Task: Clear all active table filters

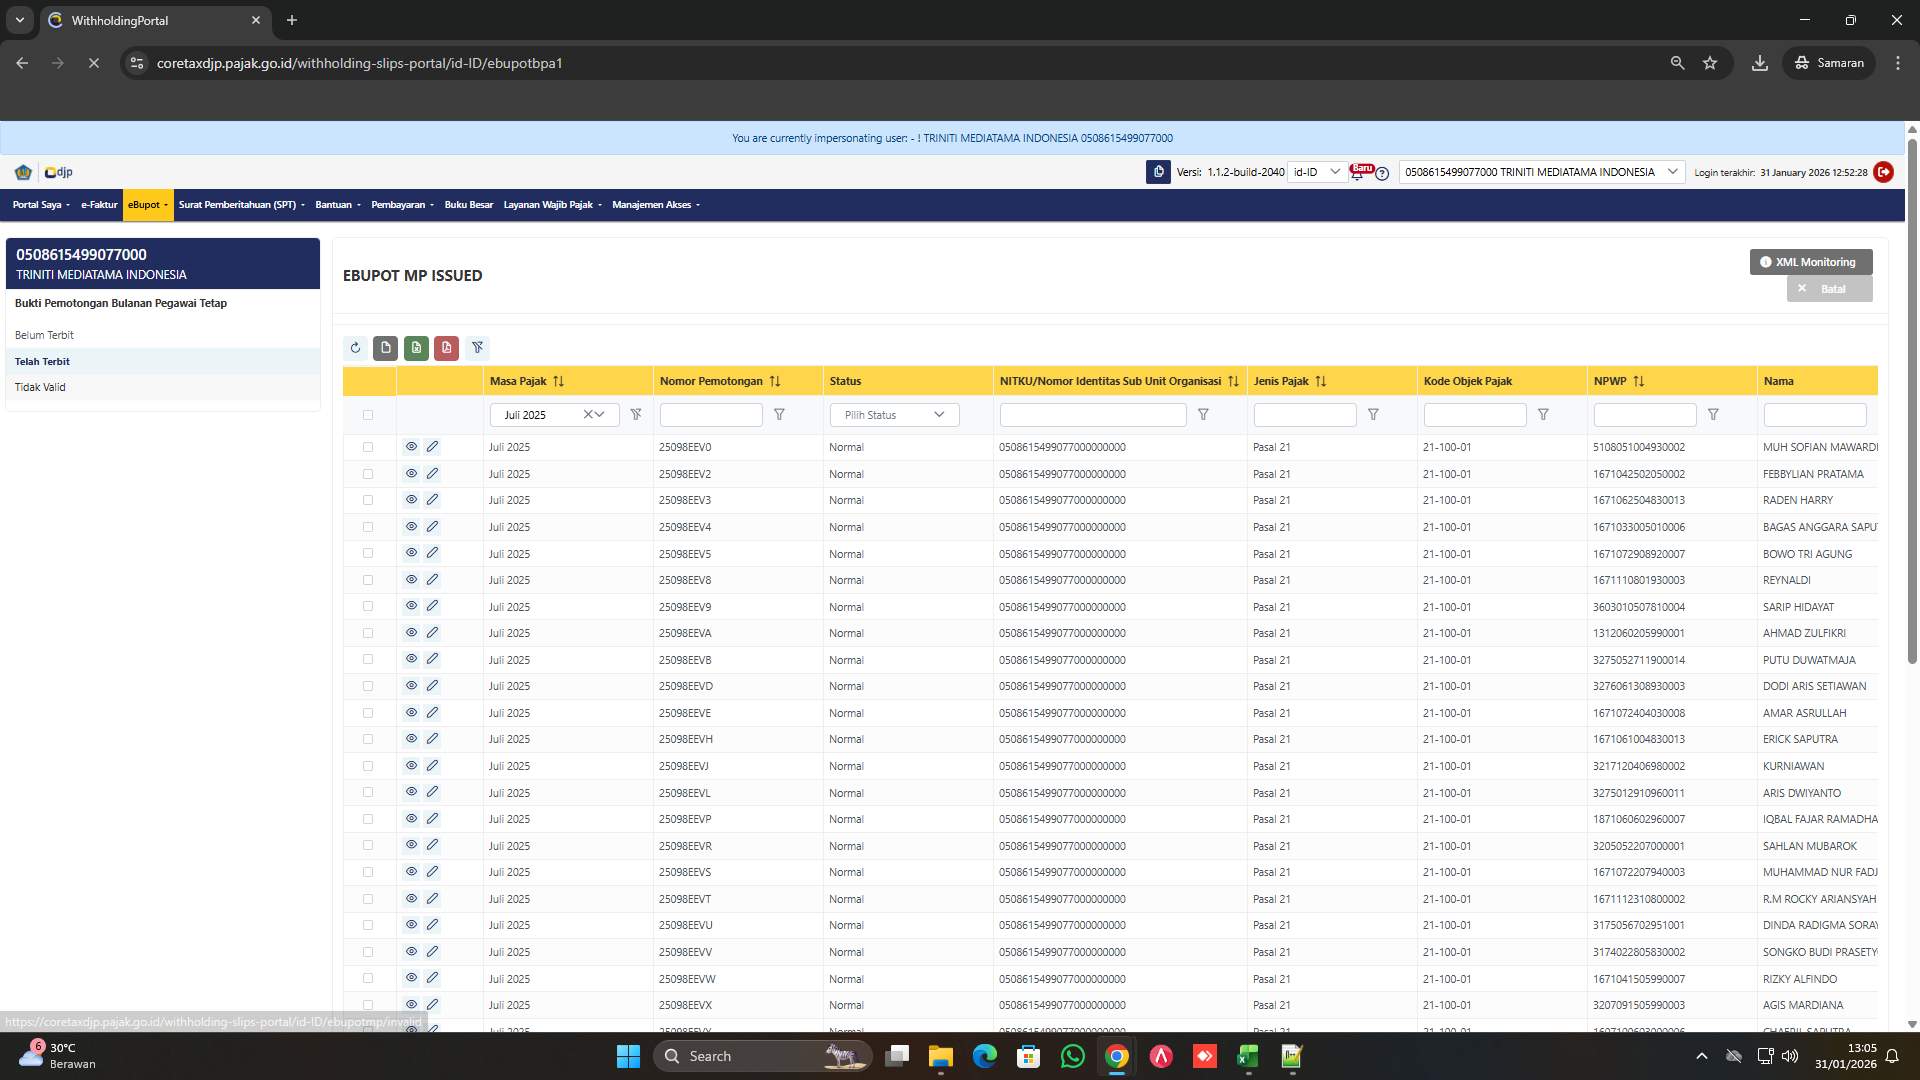Action: pos(478,347)
